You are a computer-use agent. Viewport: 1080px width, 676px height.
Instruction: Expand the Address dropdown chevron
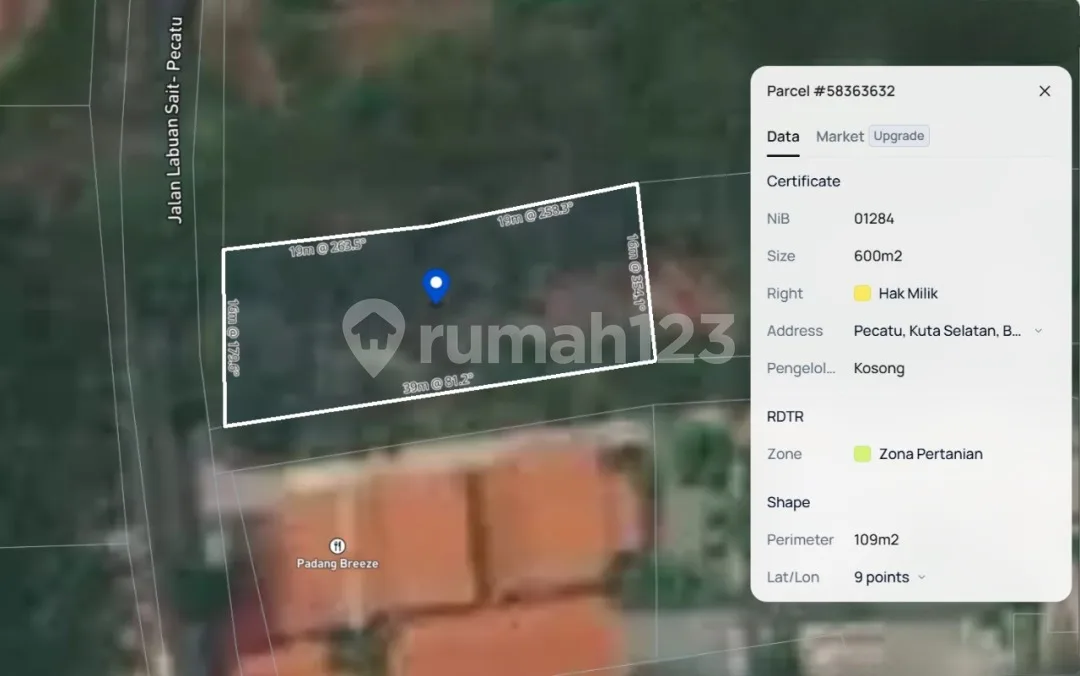tap(1038, 331)
